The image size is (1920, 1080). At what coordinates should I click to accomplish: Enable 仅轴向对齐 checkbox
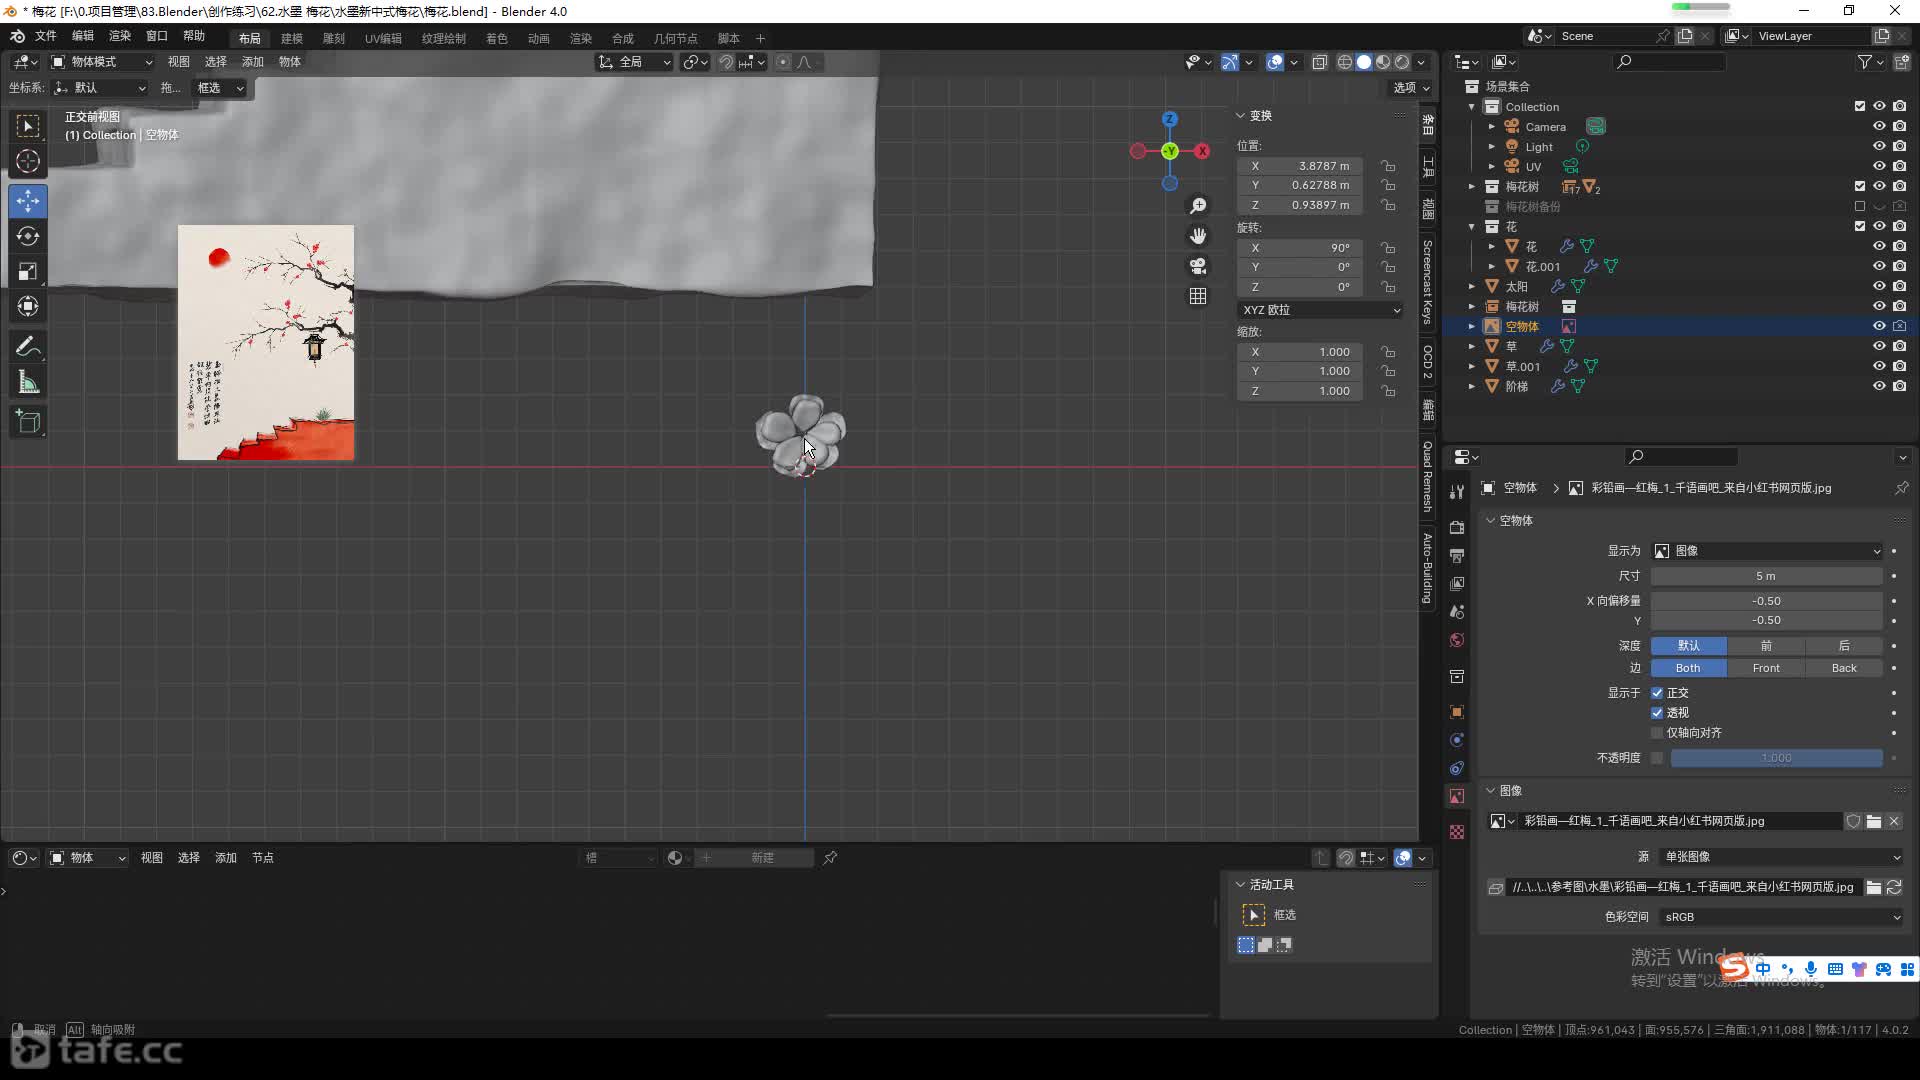click(x=1657, y=733)
